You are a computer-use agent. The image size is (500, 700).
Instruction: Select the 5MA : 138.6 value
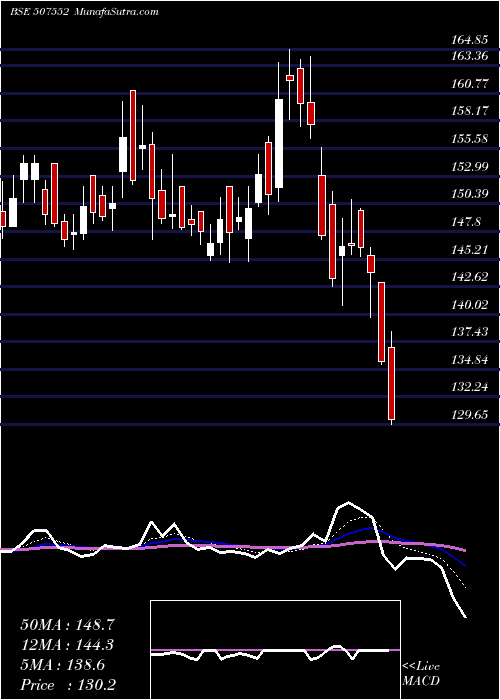(62, 665)
